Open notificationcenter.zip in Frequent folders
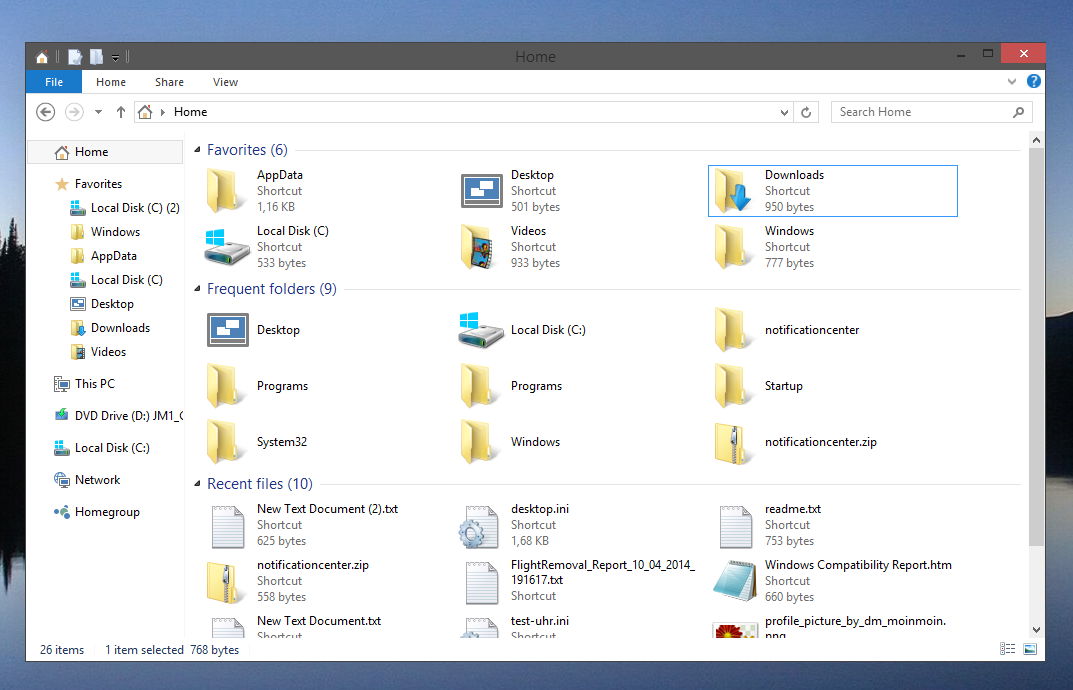Viewport: 1073px width, 690px height. pos(795,442)
